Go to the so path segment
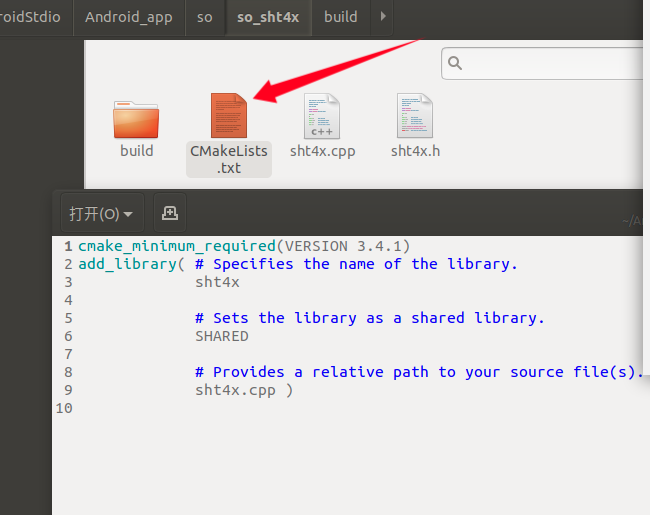This screenshot has height=515, width=650. point(204,17)
